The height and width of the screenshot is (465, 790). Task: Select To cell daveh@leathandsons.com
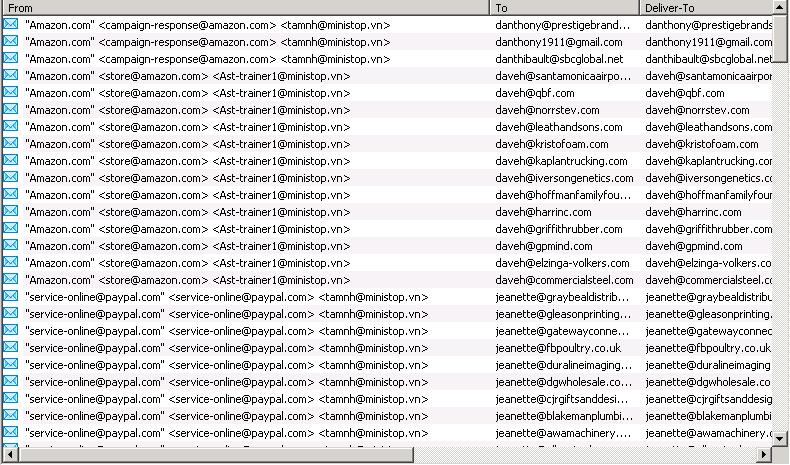click(x=559, y=127)
